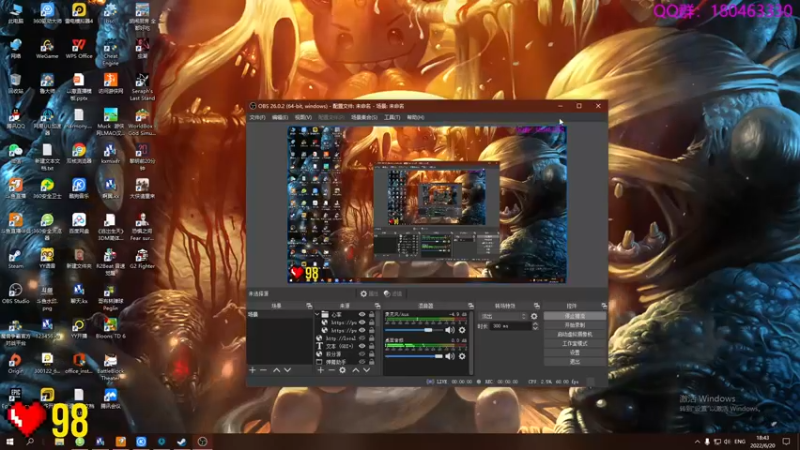Toggle visibility of the 心率 source group
Screen dimensions: 800x450
362,315
